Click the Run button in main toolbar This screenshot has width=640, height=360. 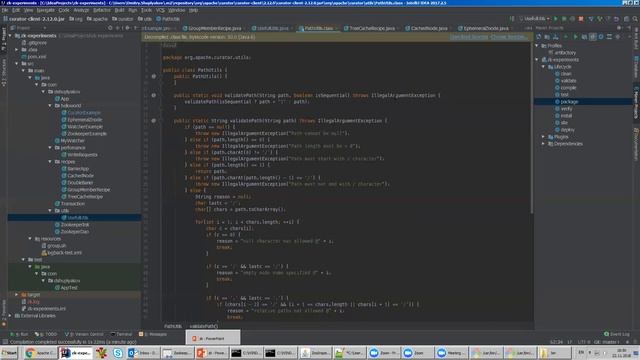click(556, 19)
